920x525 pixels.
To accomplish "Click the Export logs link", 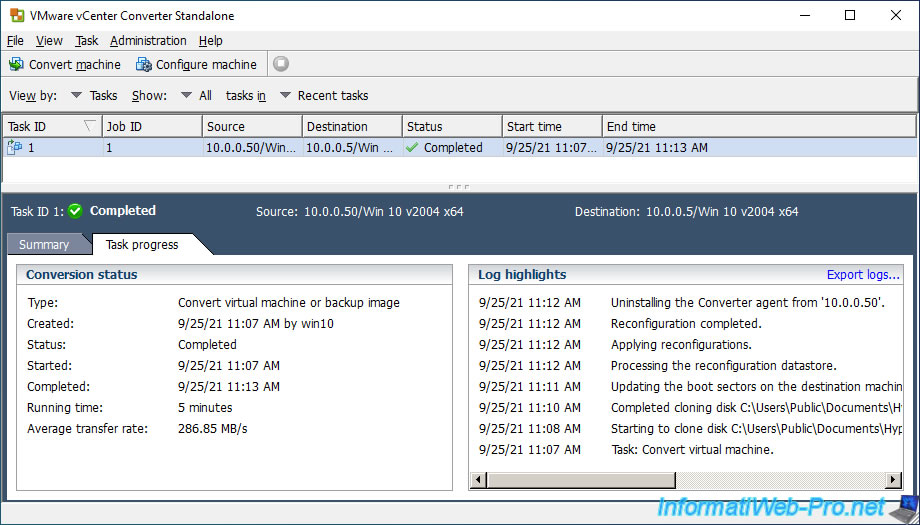I will [x=862, y=275].
